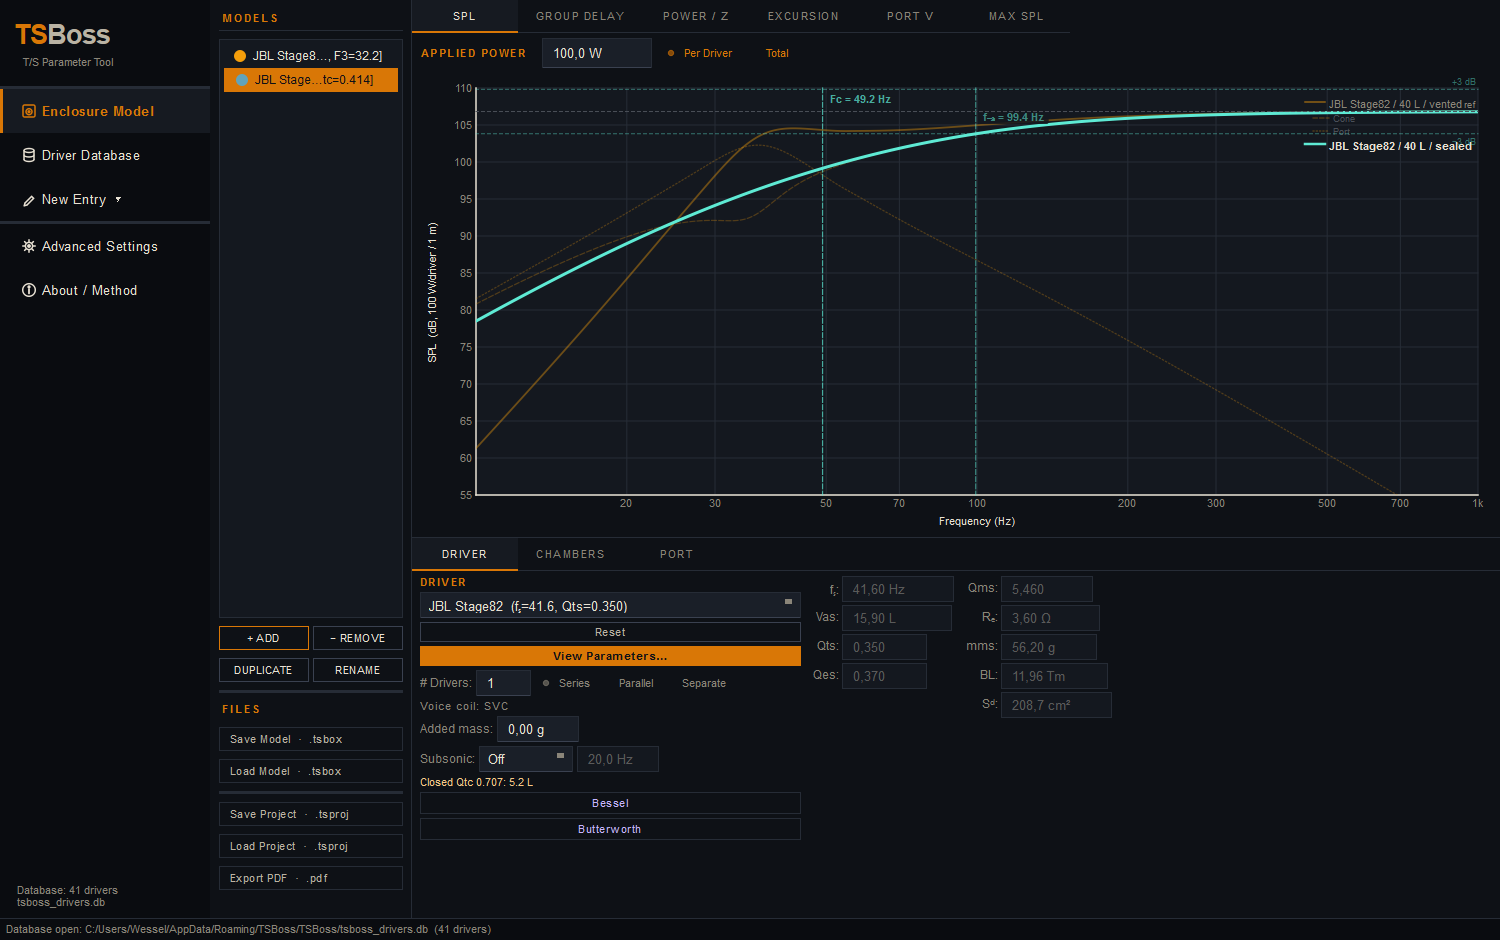Click Export PDF button
Screen dimensions: 1500x940
pos(311,878)
